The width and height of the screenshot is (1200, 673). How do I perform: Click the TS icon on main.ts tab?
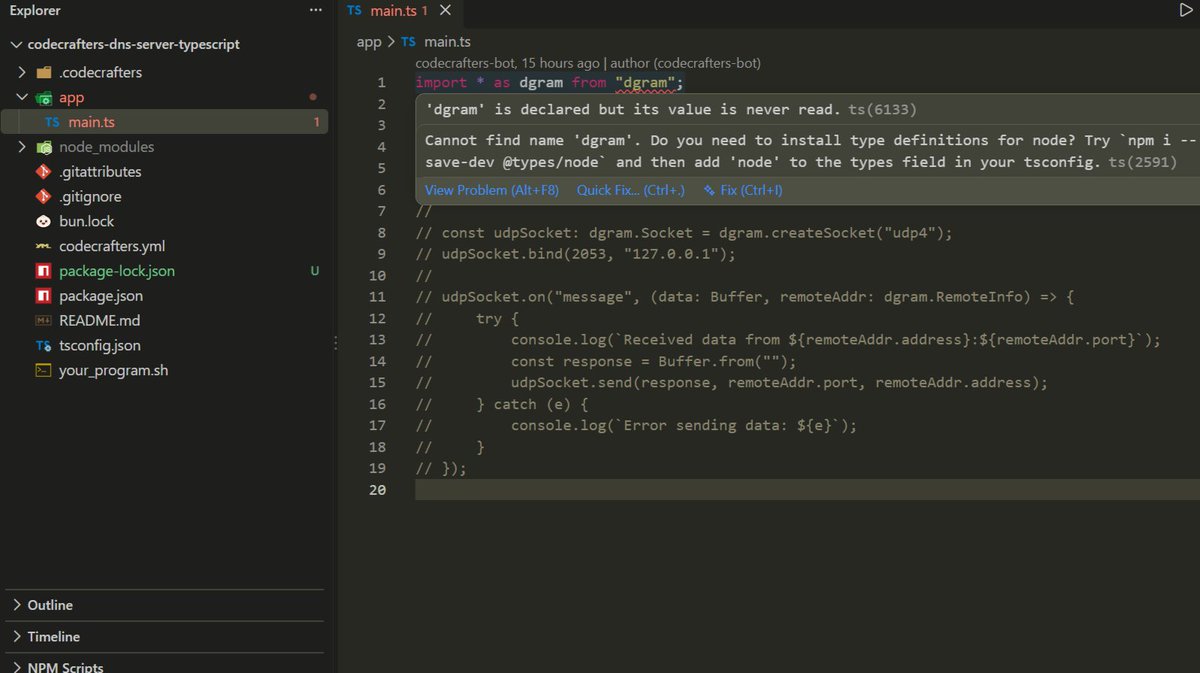pyautogui.click(x=354, y=11)
